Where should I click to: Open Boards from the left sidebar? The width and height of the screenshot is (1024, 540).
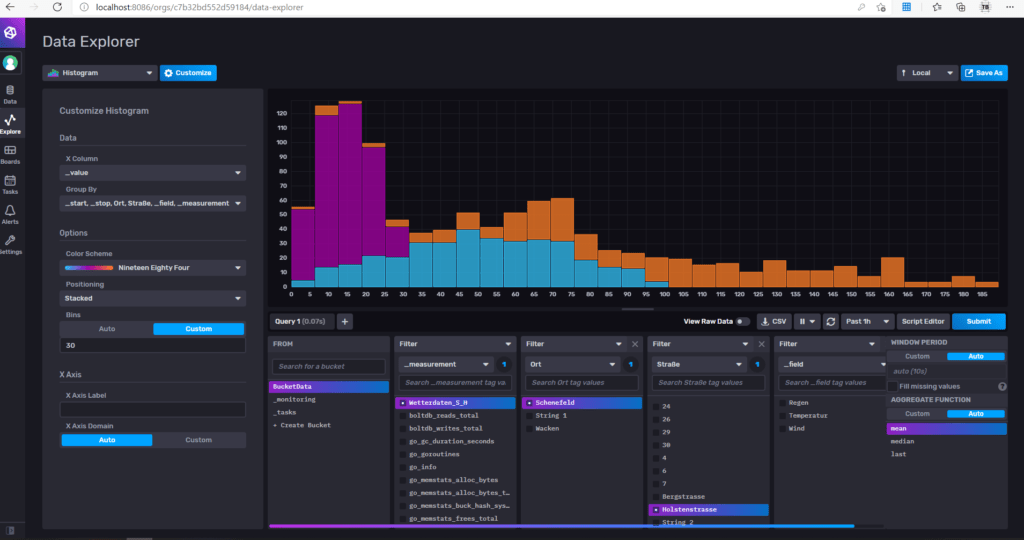(10, 154)
